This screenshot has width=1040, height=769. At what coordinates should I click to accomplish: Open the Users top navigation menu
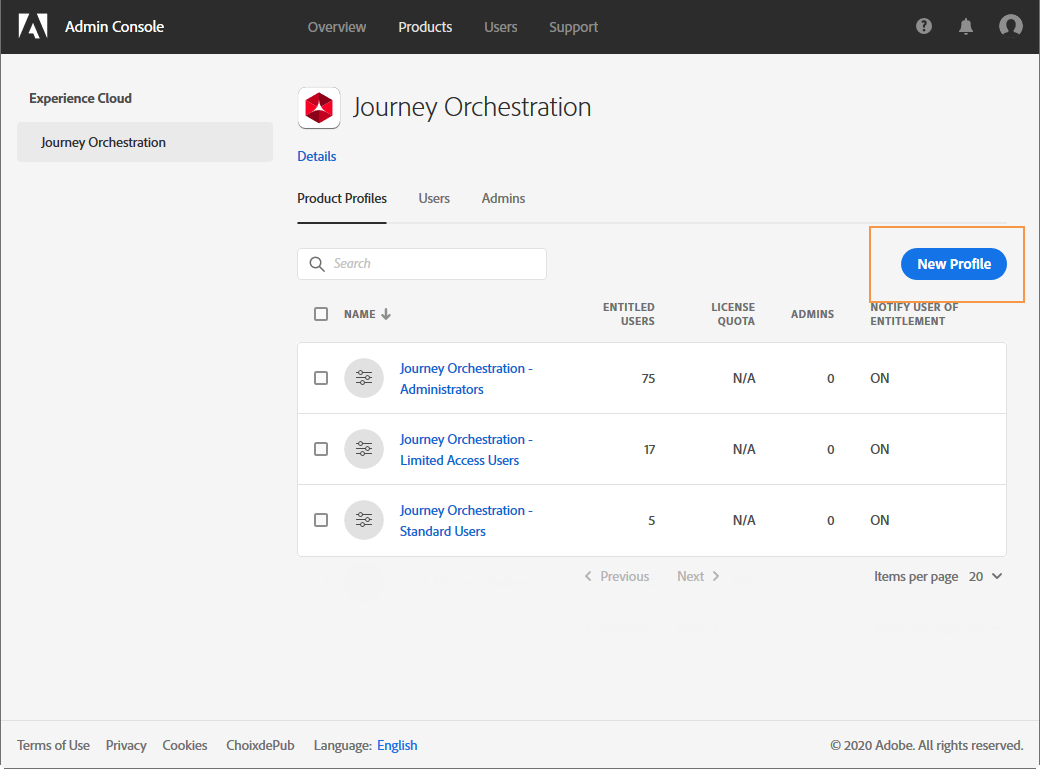coord(500,27)
